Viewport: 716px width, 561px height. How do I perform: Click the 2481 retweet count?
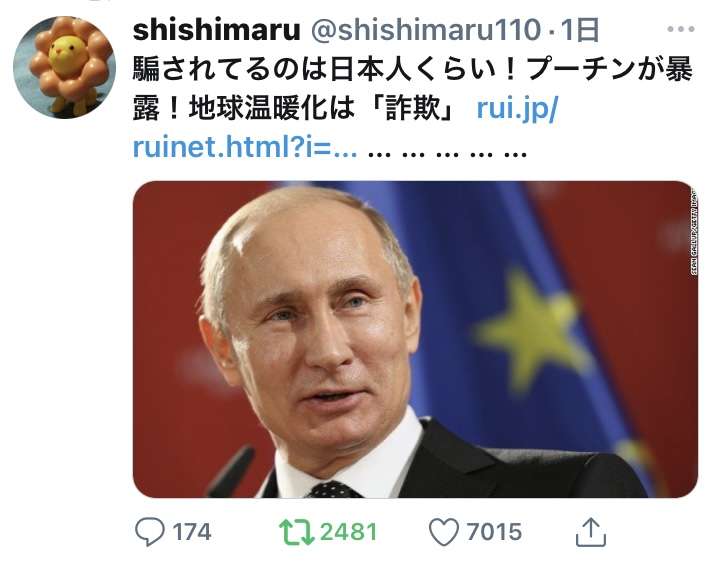(348, 532)
